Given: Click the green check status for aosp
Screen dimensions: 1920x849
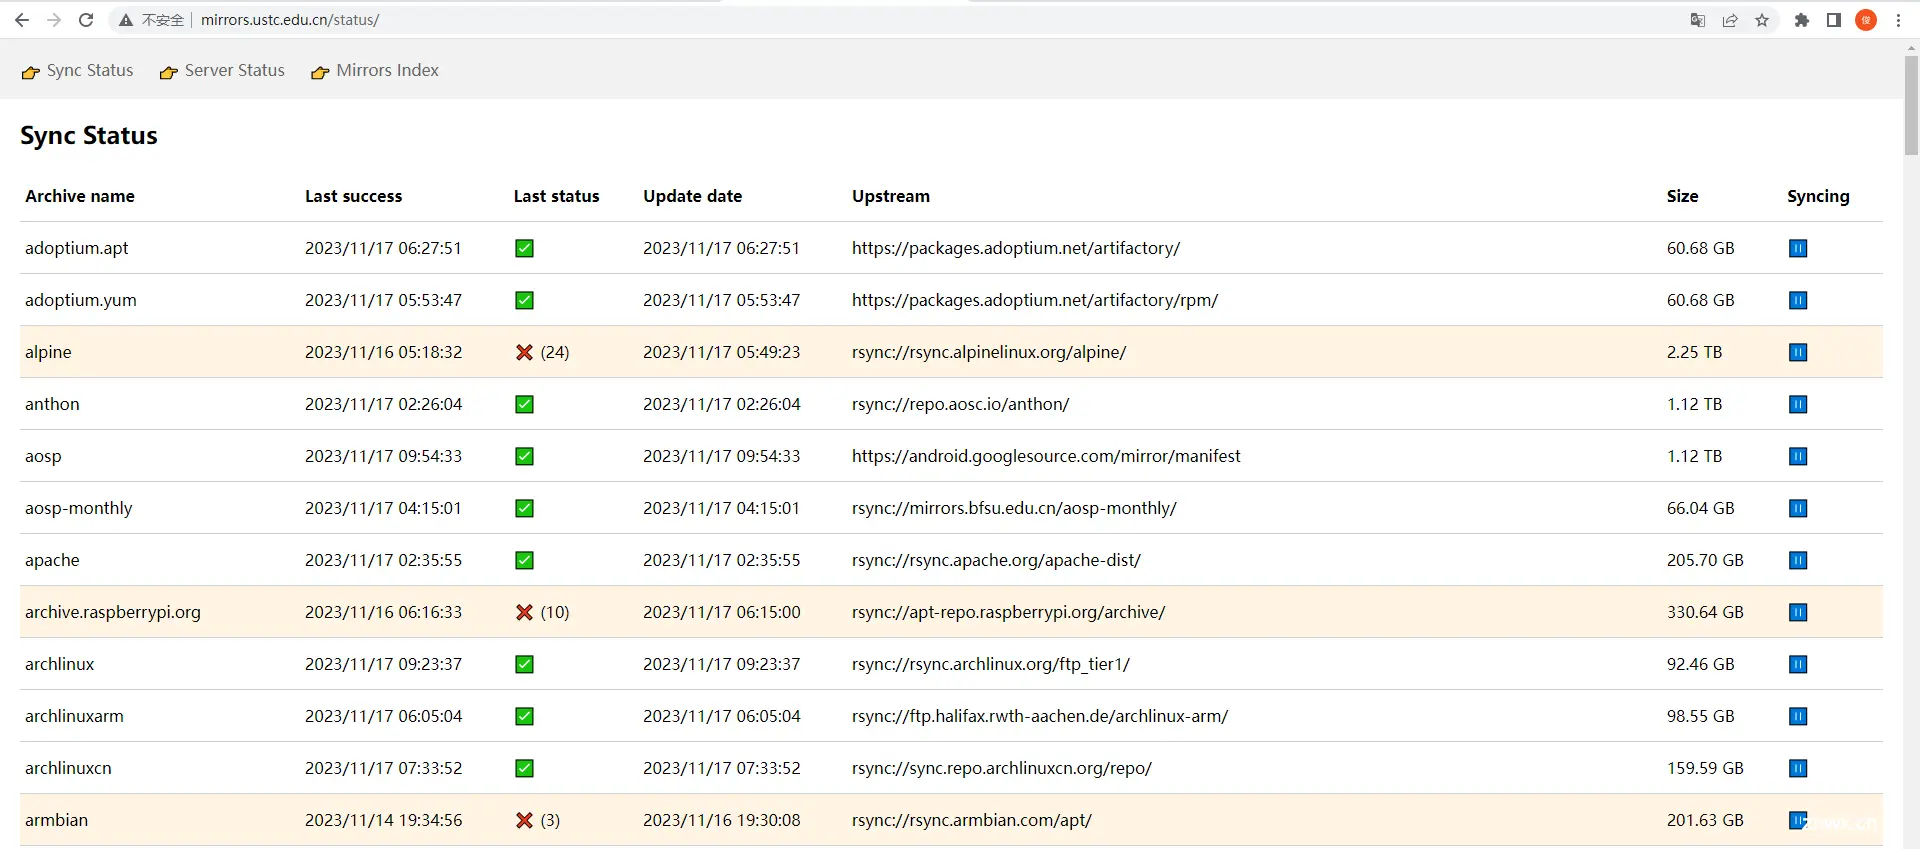Looking at the screenshot, I should [x=524, y=456].
